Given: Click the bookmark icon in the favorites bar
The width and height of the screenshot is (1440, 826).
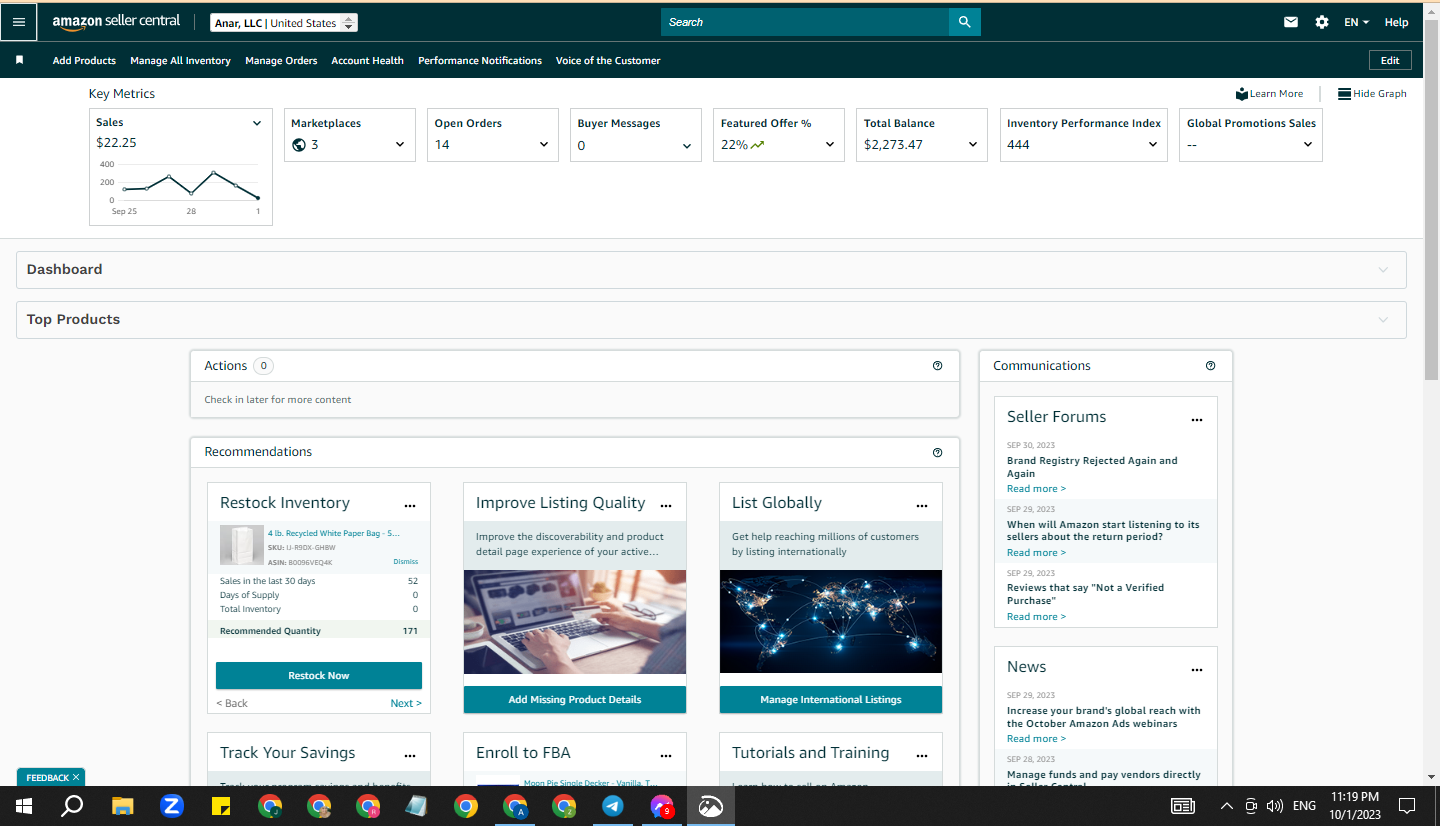Looking at the screenshot, I should pyautogui.click(x=19, y=60).
